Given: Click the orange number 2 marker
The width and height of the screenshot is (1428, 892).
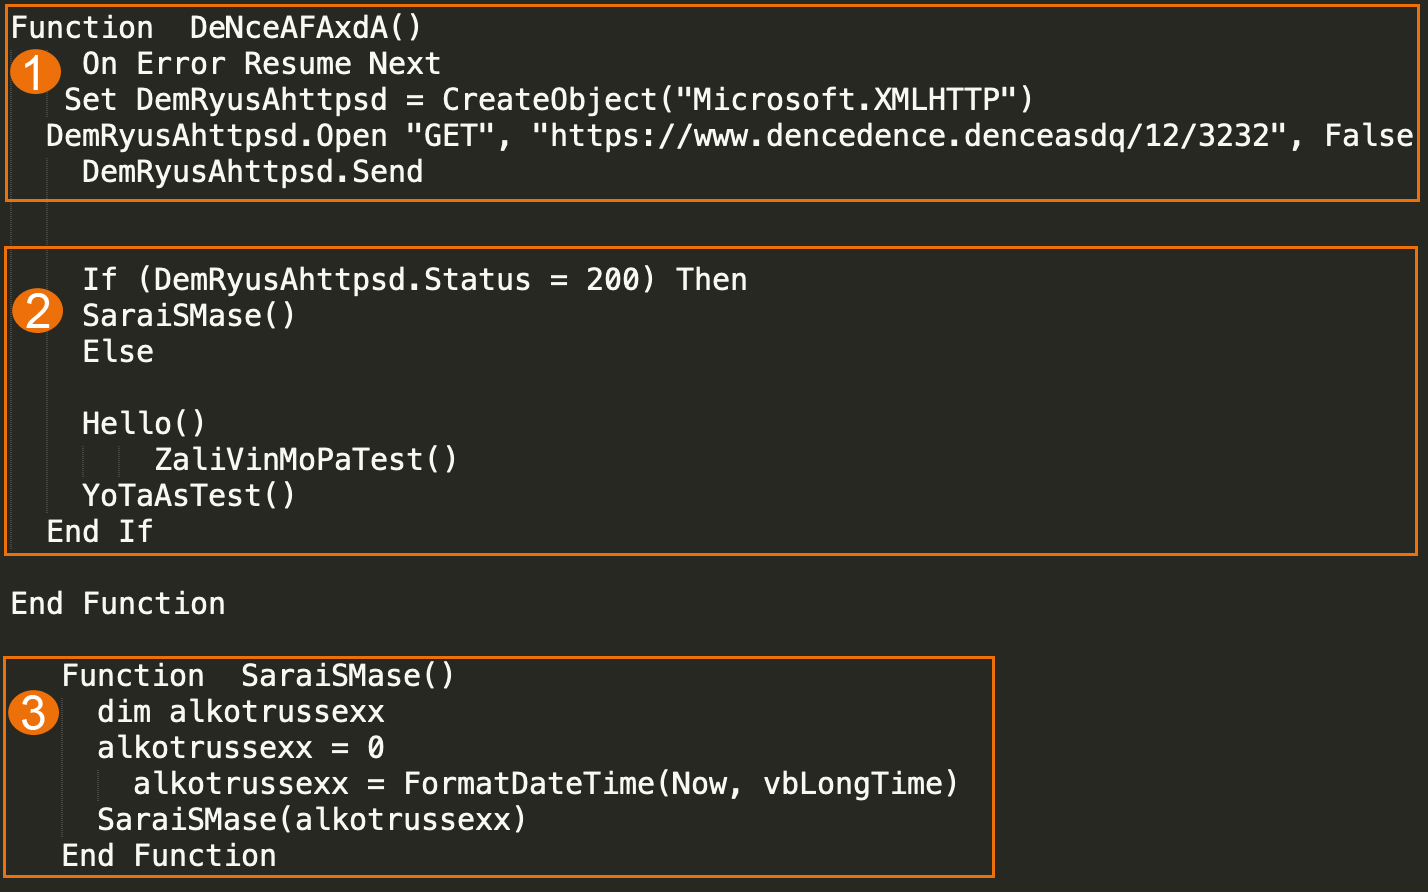Looking at the screenshot, I should coord(37,312).
